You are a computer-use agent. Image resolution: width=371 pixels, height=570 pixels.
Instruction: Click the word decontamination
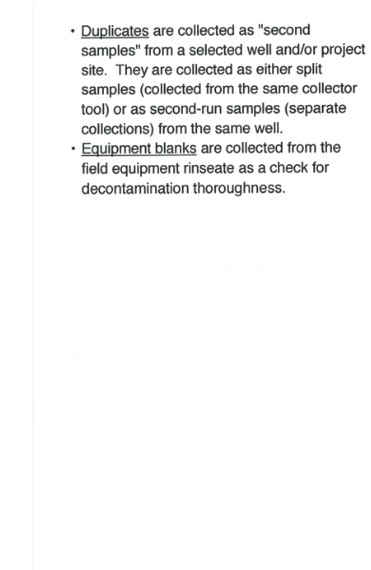tap(135, 188)
